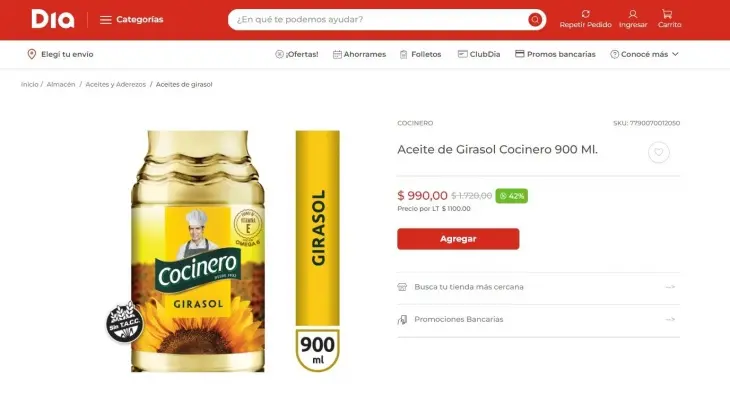Viewport: 730px width, 411px height.
Task: Click the Dia logo
Action: (x=53, y=20)
